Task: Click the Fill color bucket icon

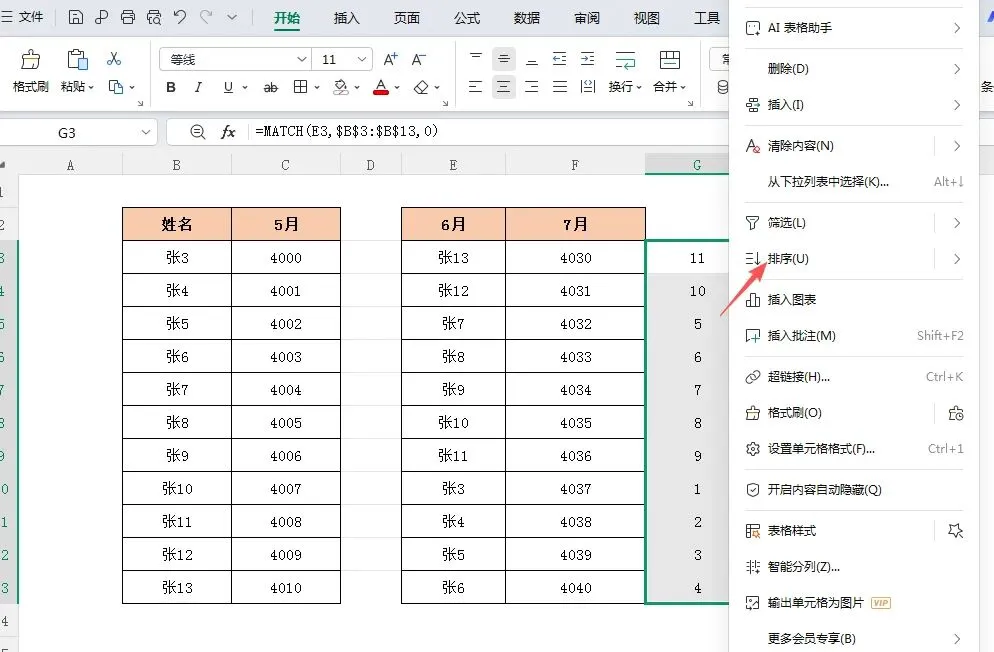Action: tap(341, 87)
